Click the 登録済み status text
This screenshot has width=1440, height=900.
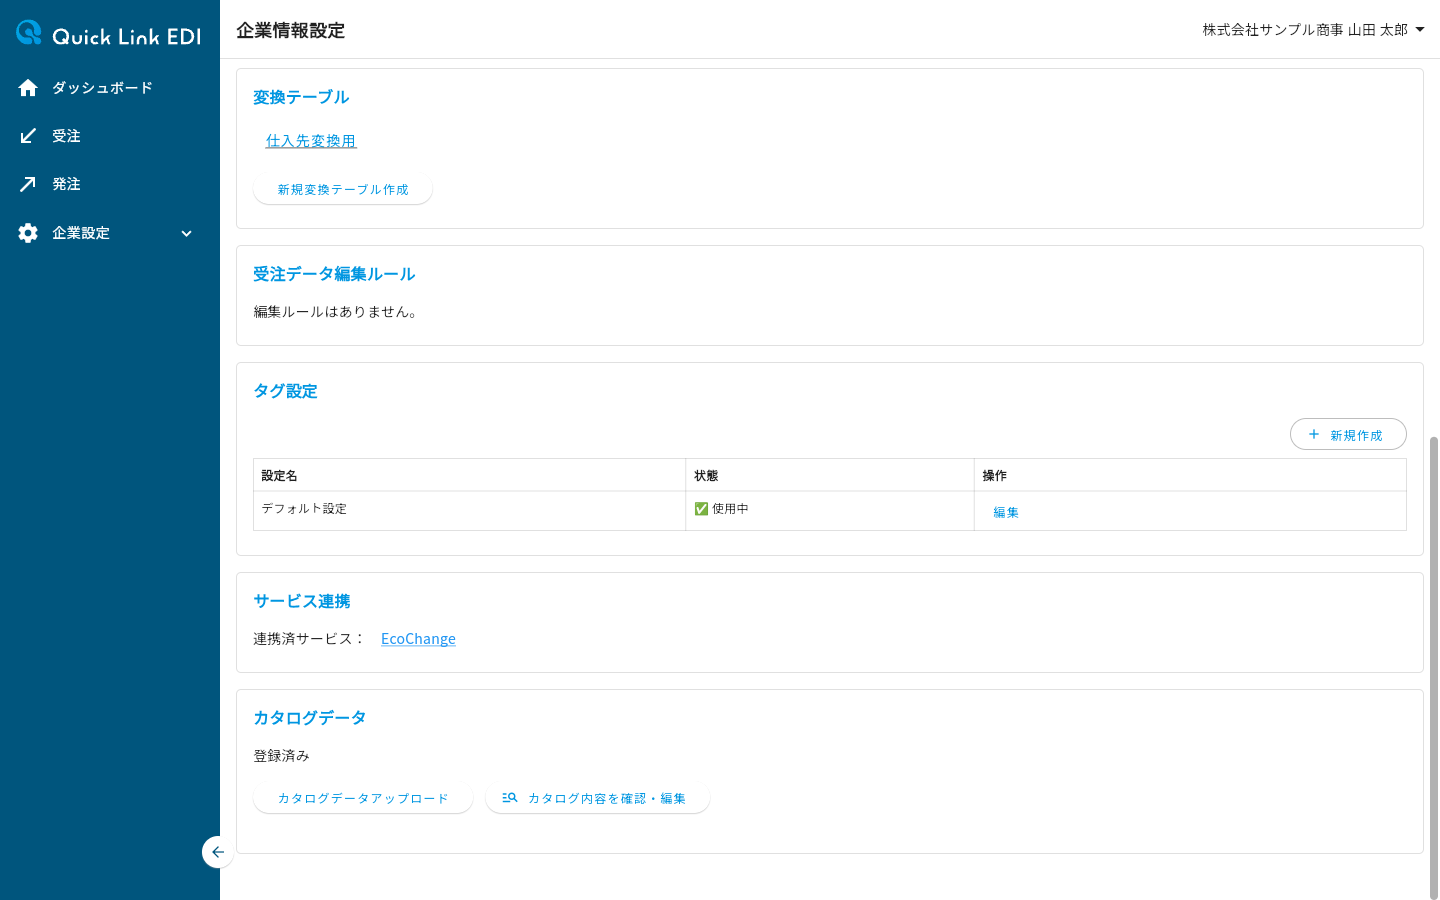tap(281, 756)
